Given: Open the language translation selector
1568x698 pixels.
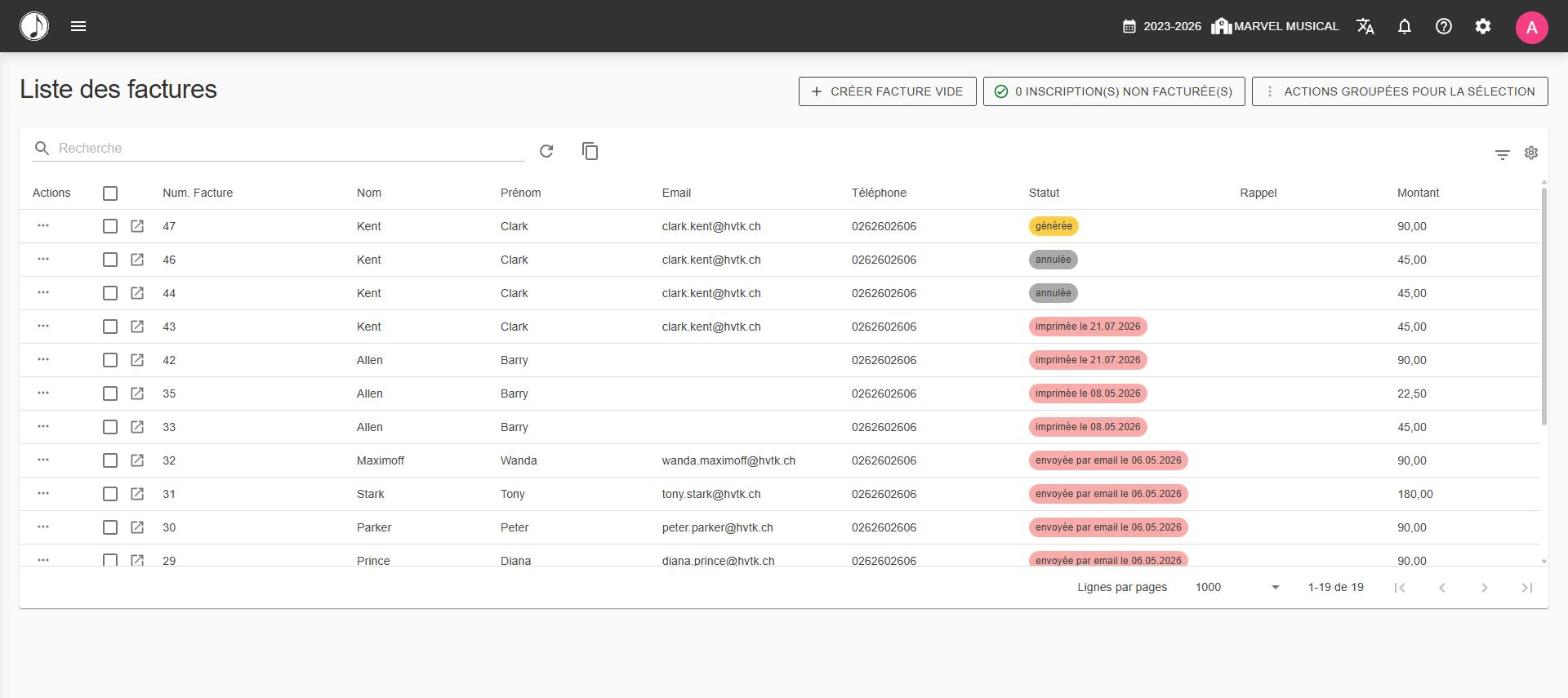Looking at the screenshot, I should pos(1365,26).
